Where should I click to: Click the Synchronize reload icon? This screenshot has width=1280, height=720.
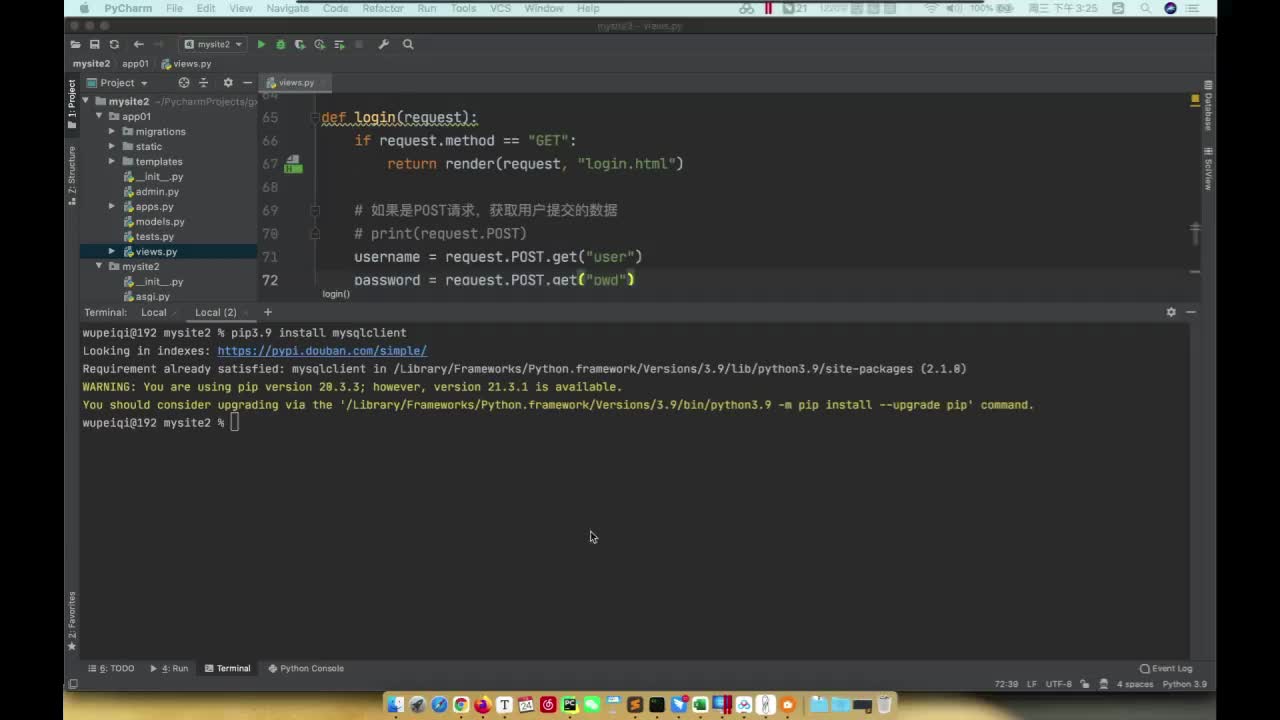(x=114, y=44)
